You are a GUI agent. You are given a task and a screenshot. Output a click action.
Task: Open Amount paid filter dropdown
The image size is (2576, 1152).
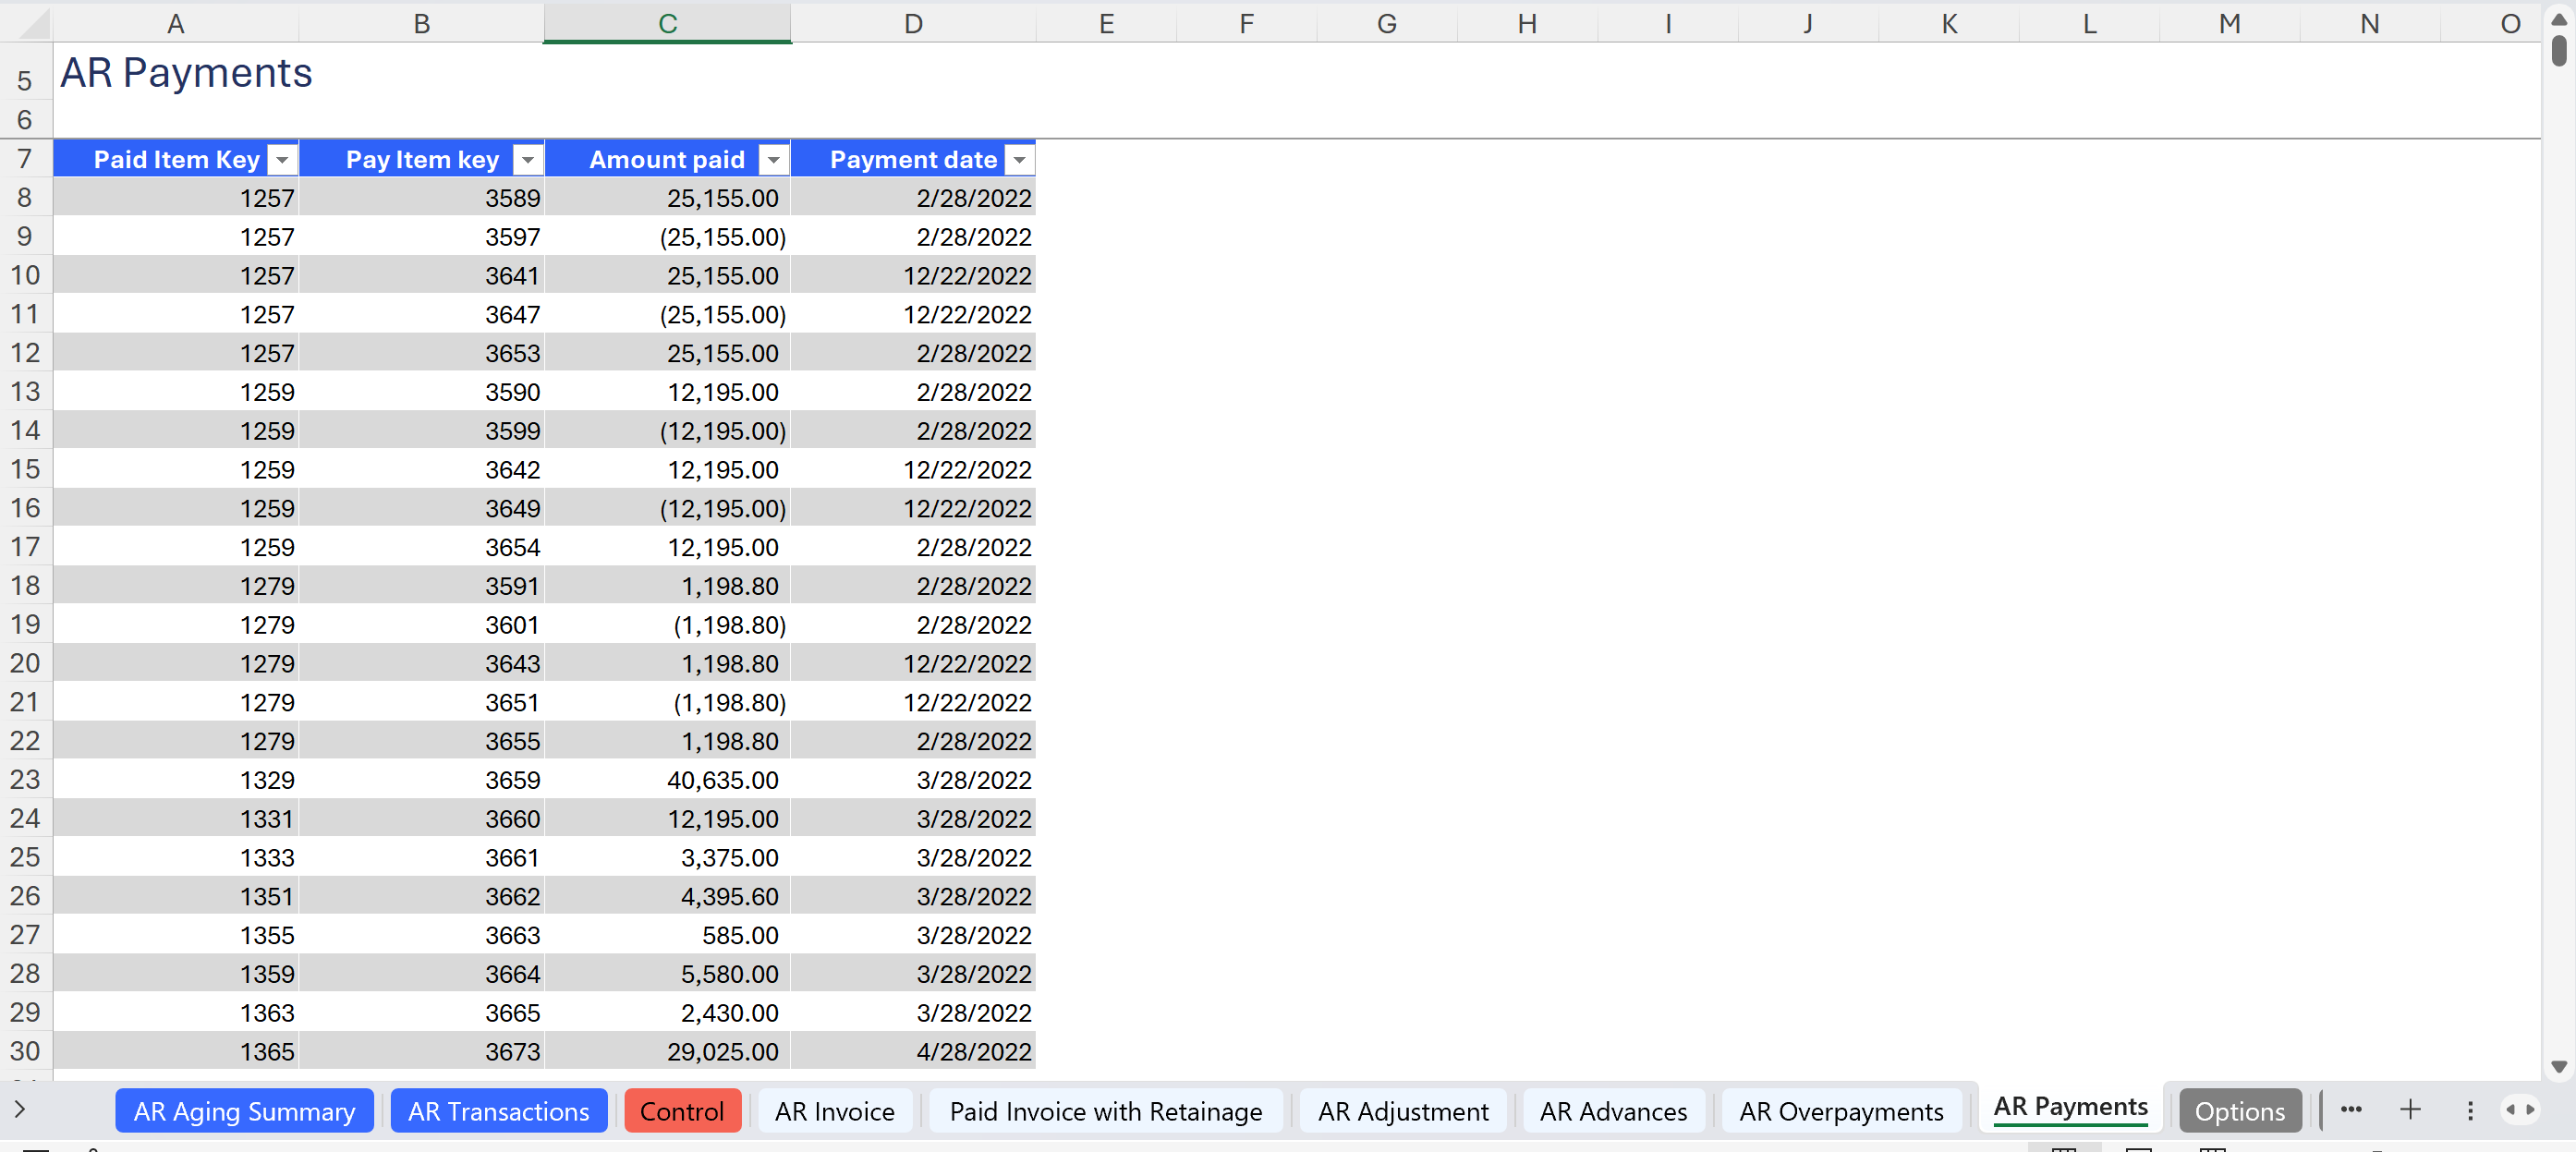pos(773,160)
